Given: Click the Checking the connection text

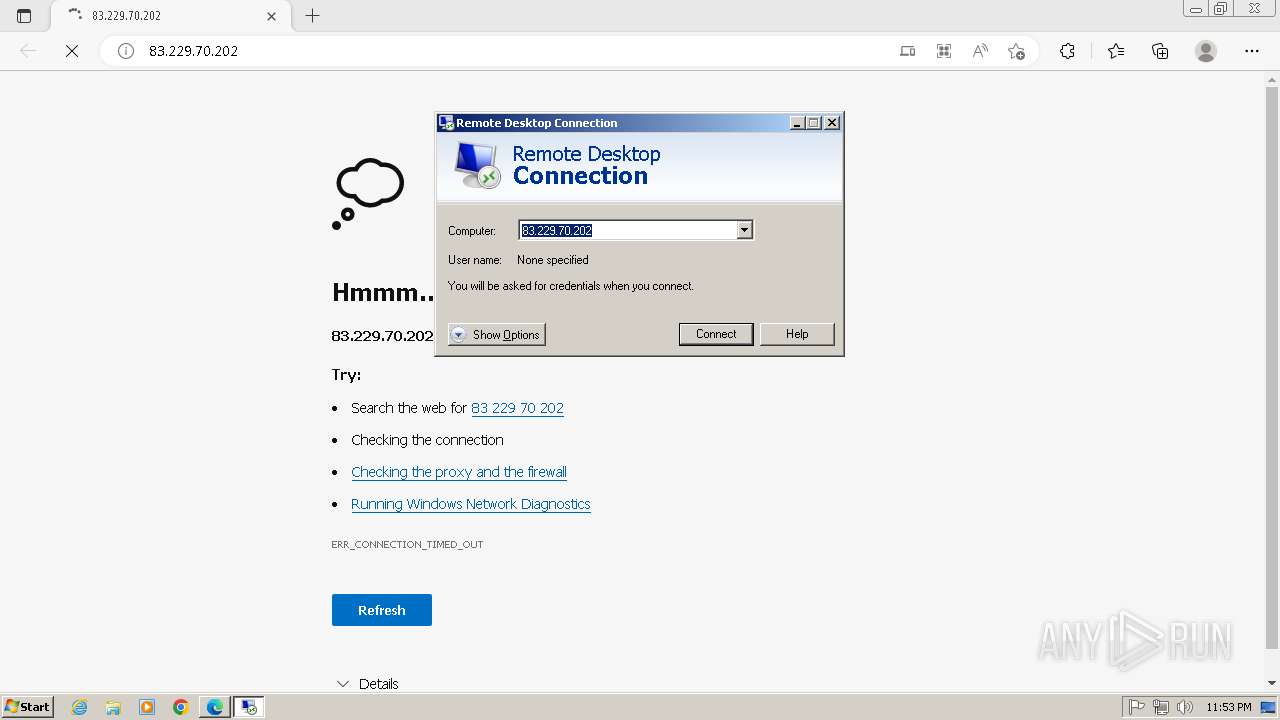Looking at the screenshot, I should coord(427,440).
